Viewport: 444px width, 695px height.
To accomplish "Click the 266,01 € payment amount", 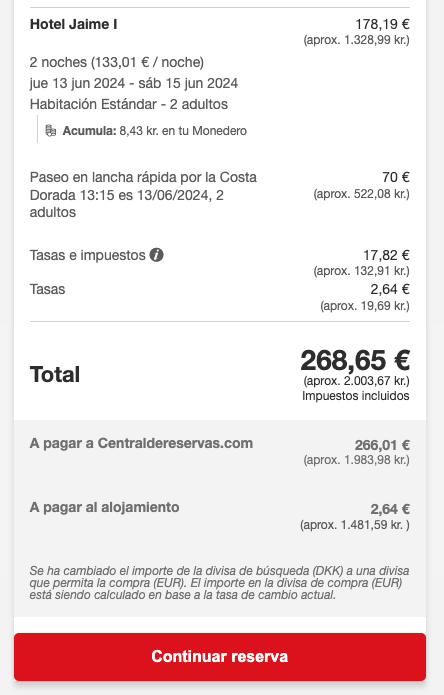I will pyautogui.click(x=382, y=445).
